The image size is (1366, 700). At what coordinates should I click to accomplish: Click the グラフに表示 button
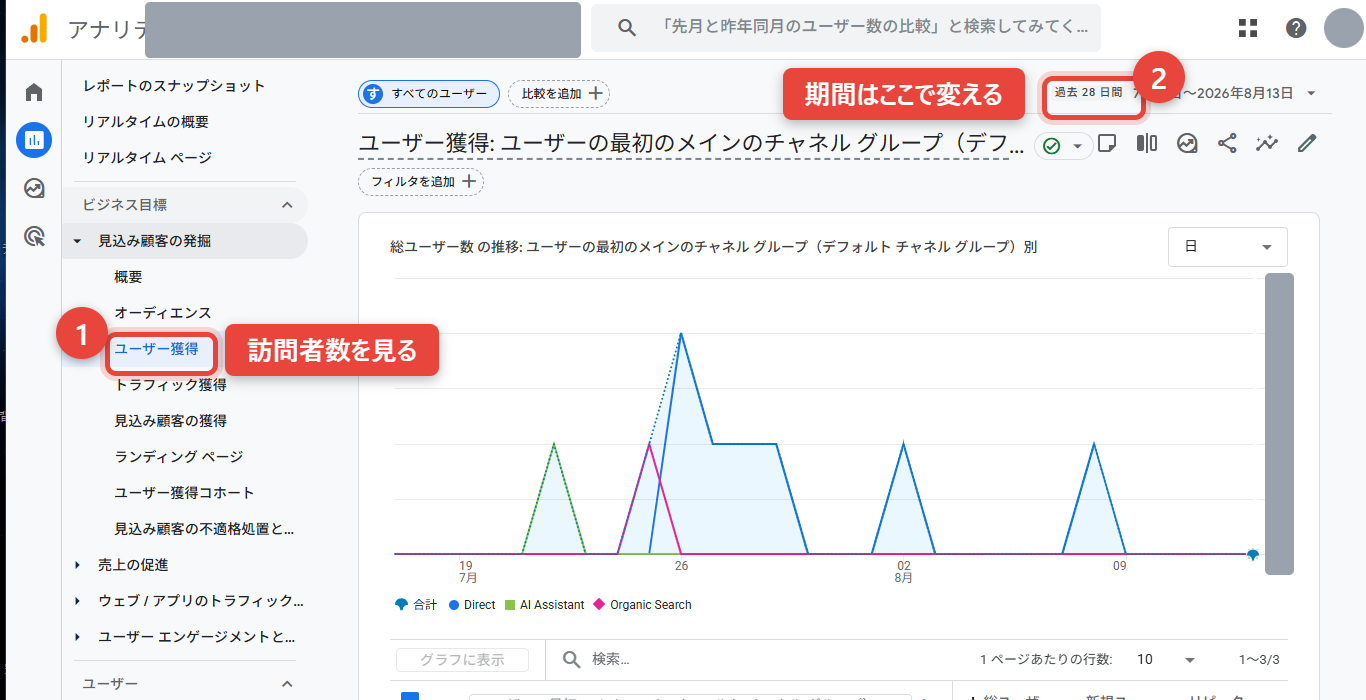click(462, 659)
